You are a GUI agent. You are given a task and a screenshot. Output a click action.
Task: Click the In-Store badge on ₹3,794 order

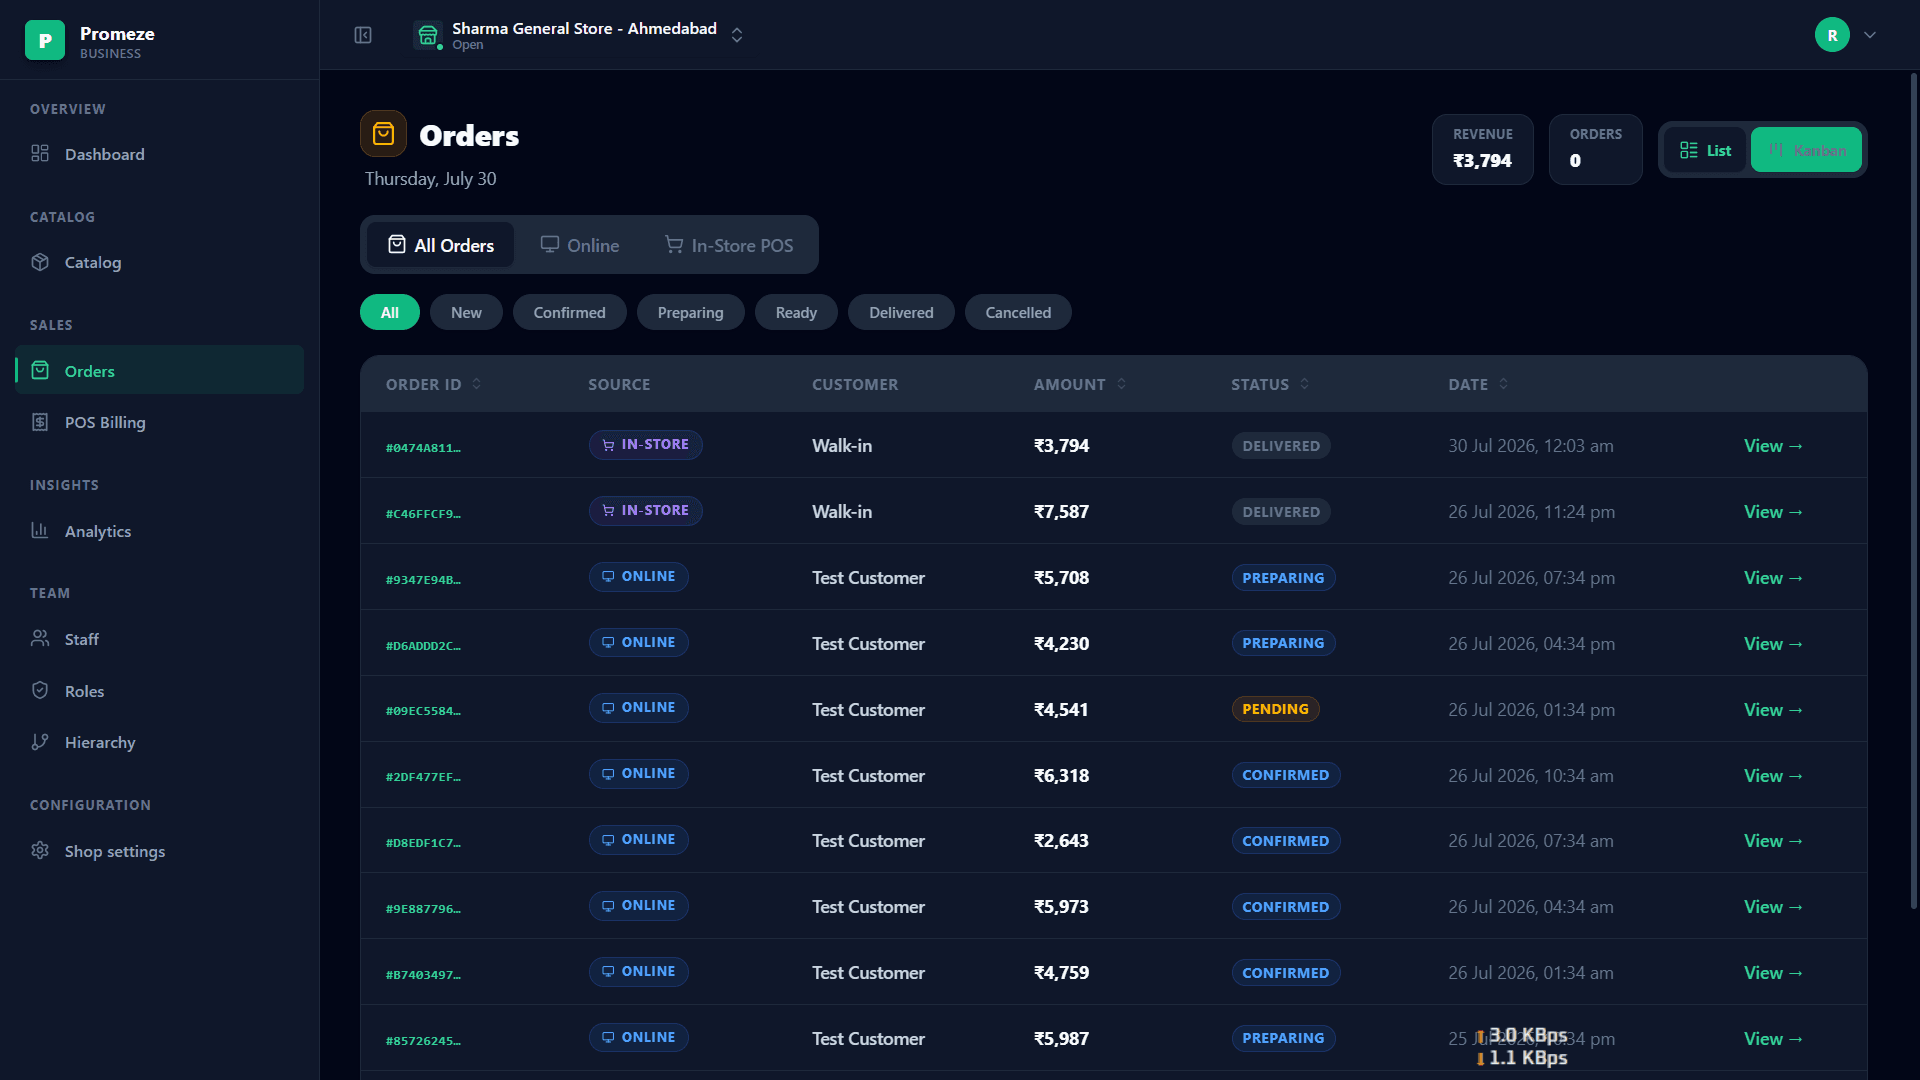point(645,445)
